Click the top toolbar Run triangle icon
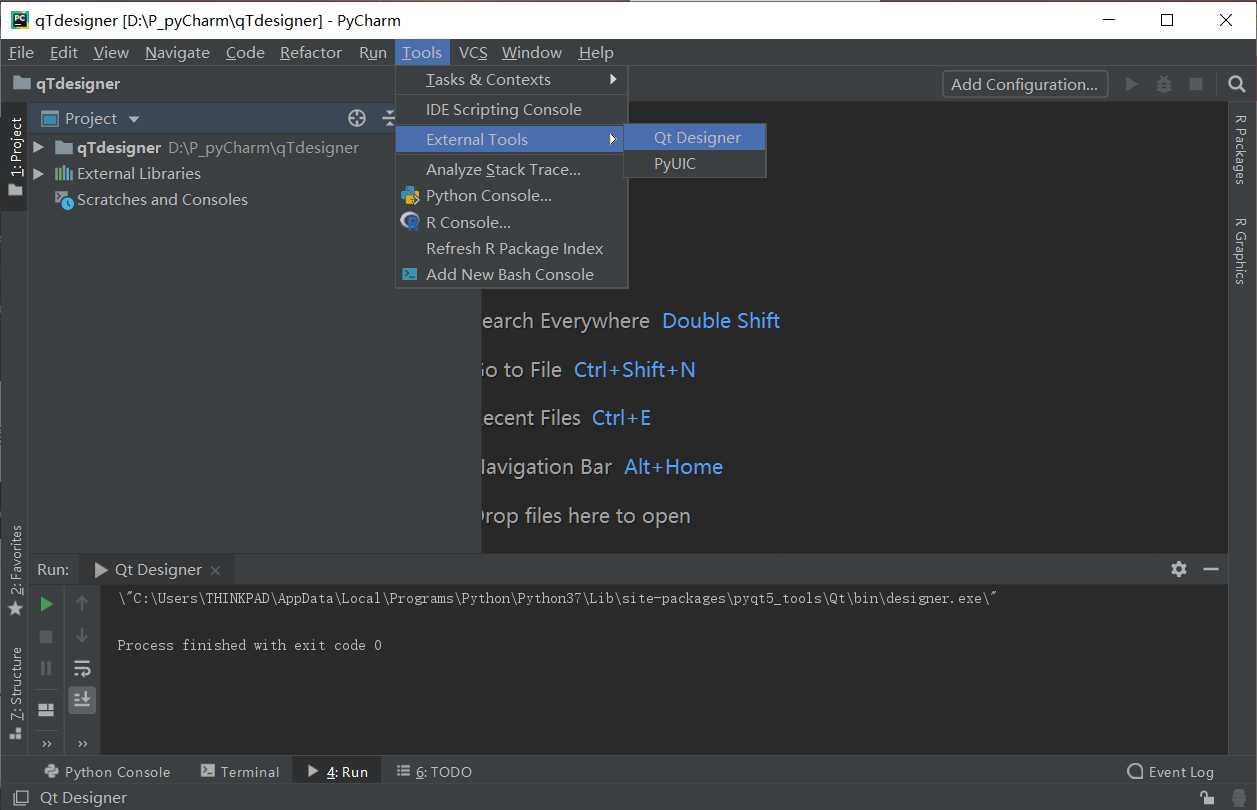 click(x=1132, y=84)
